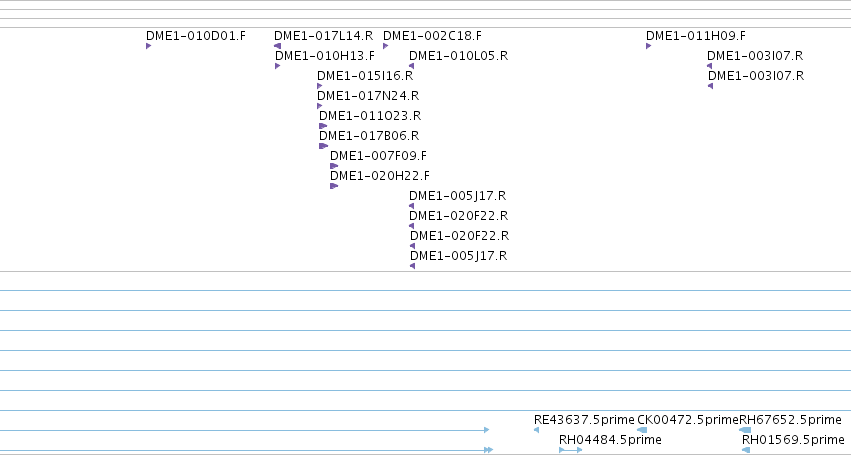Click the purple arrow under DME1-010D01.F
The height and width of the screenshot is (455, 851).
149,46
